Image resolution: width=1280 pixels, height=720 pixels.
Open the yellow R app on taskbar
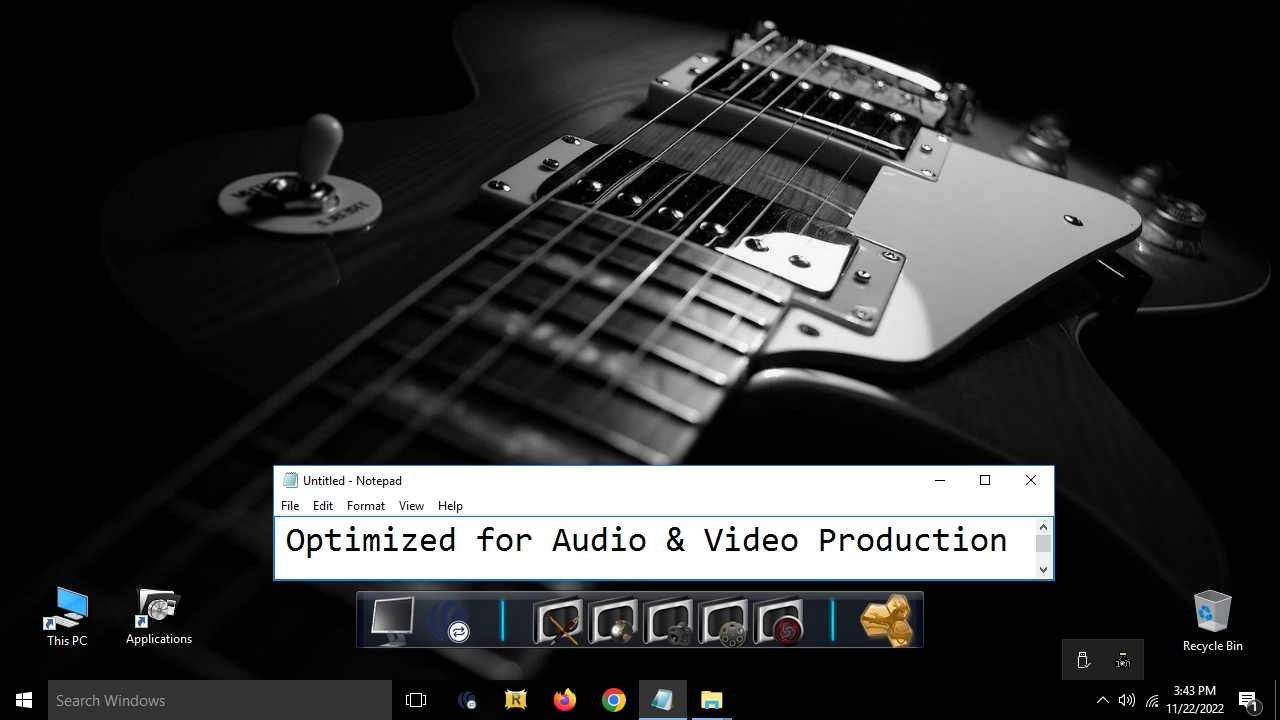click(x=516, y=700)
